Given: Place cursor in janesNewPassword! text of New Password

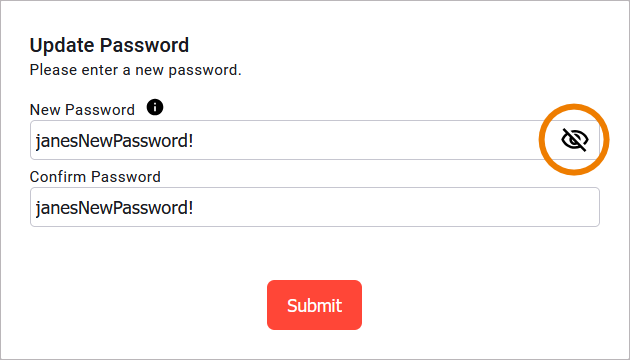Looking at the screenshot, I should point(115,141).
